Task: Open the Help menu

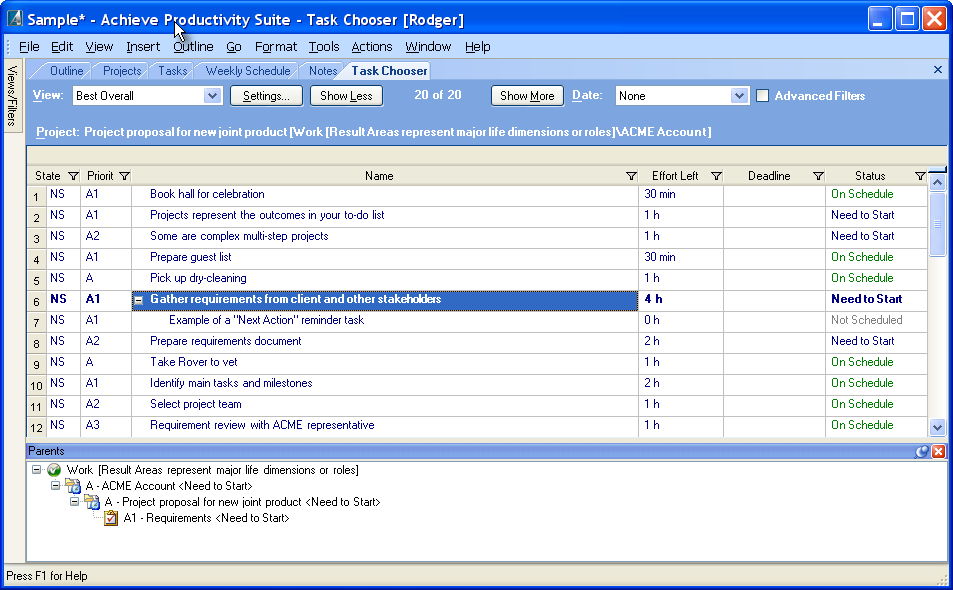Action: (478, 47)
